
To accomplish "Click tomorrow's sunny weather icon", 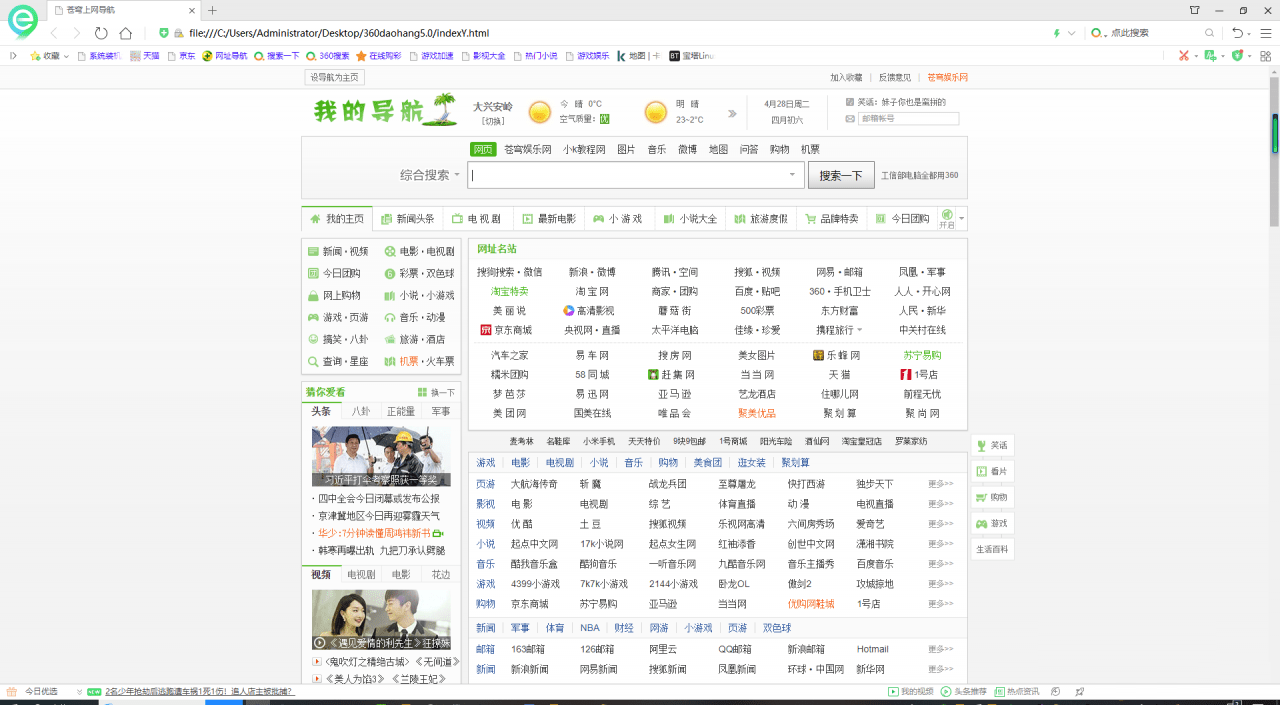I will click(656, 112).
